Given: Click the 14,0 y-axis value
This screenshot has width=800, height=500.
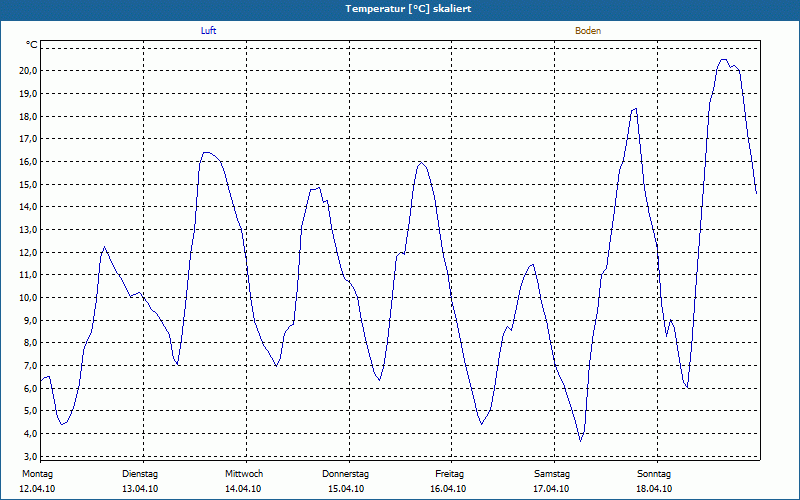Looking at the screenshot, I should [x=29, y=207].
